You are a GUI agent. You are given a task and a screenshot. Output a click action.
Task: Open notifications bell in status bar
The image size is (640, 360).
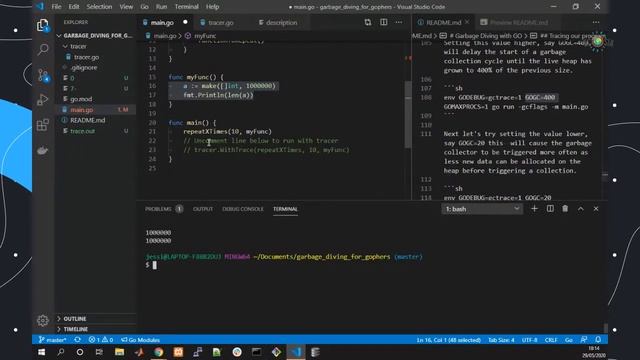(598, 340)
